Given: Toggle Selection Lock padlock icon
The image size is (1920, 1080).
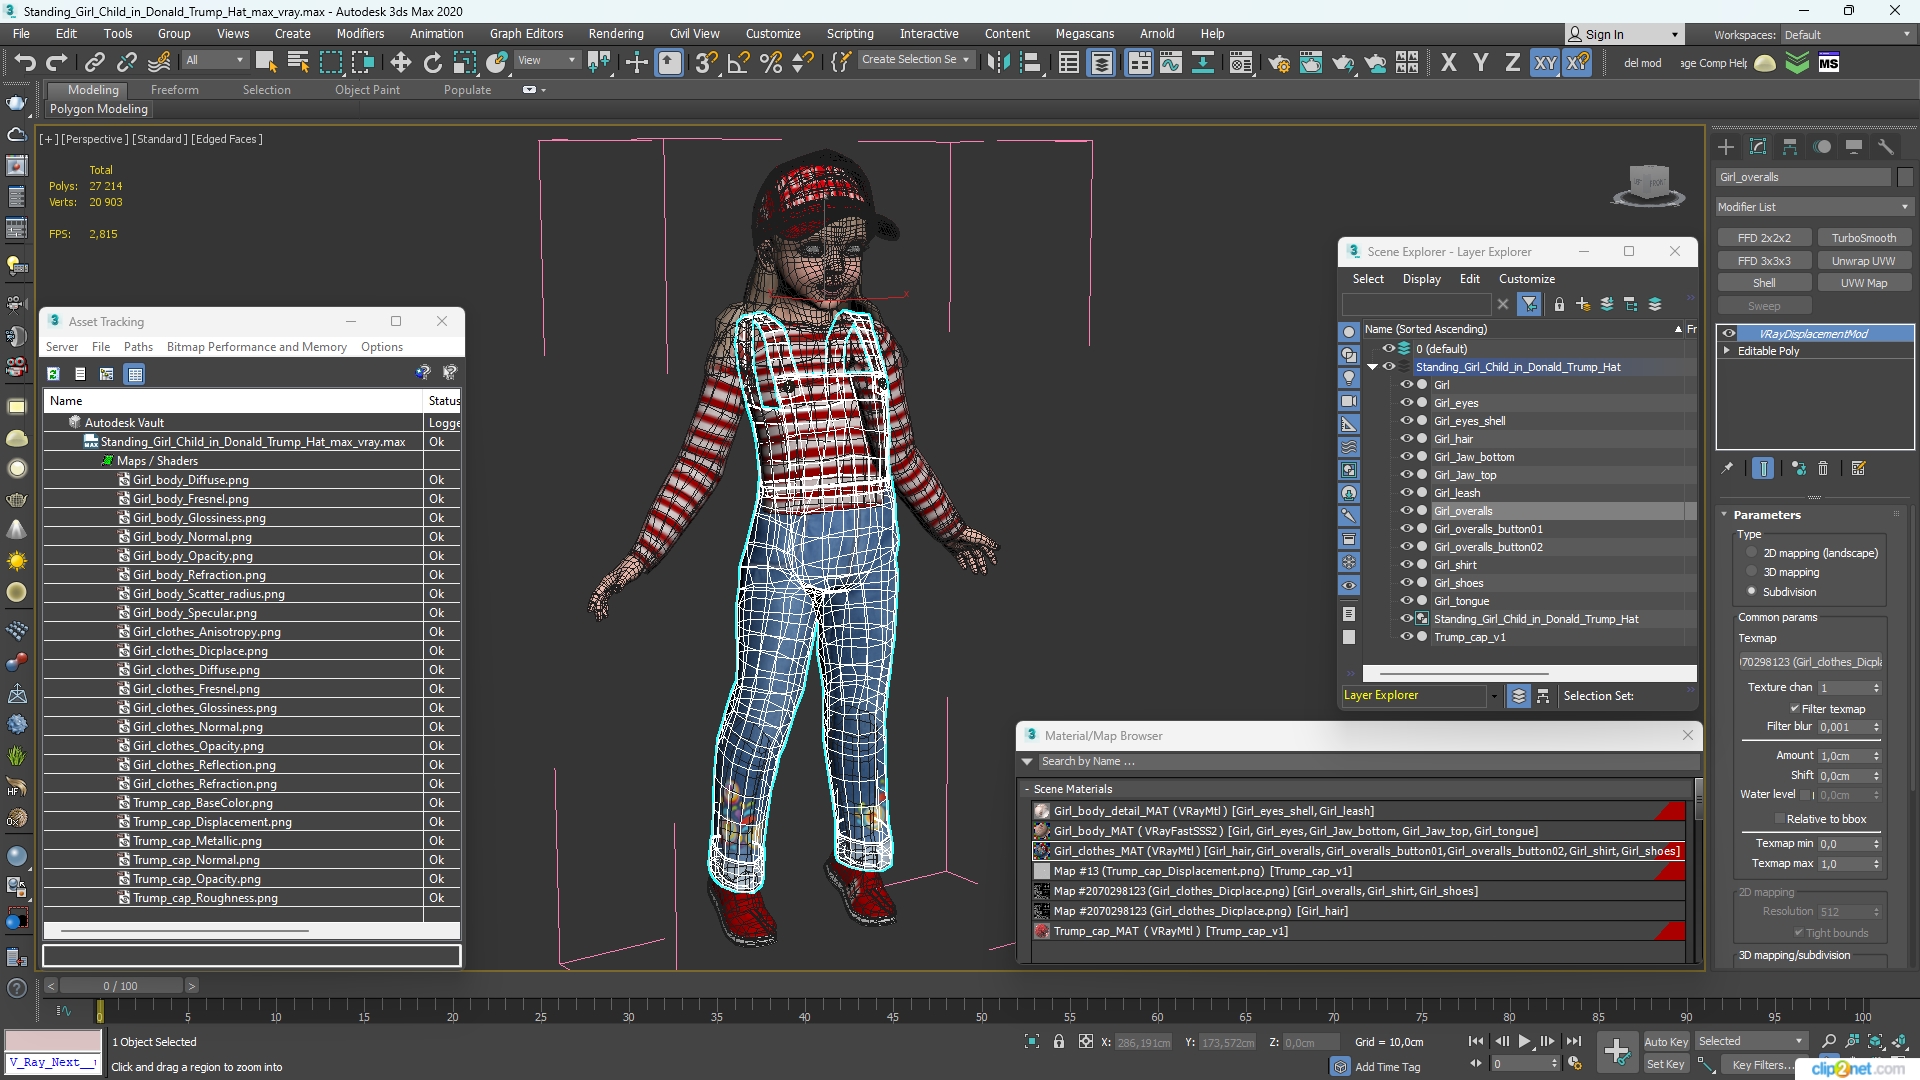Looking at the screenshot, I should [1059, 1041].
